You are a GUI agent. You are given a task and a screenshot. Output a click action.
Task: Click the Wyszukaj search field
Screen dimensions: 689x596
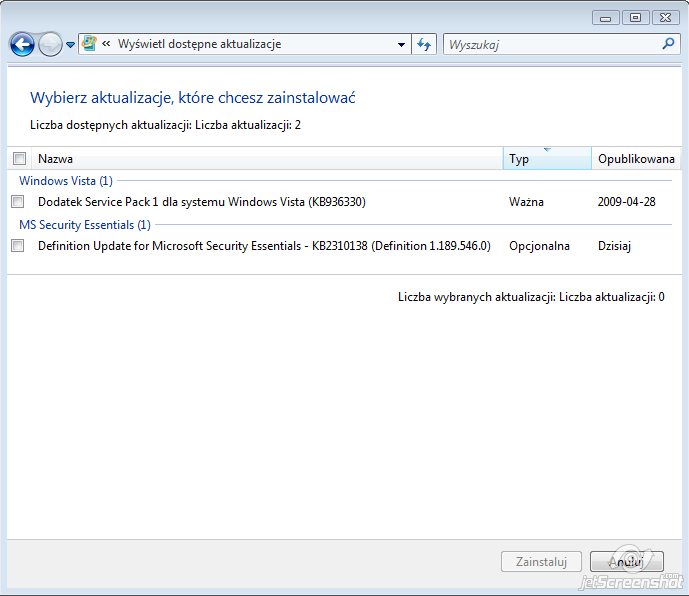point(553,44)
